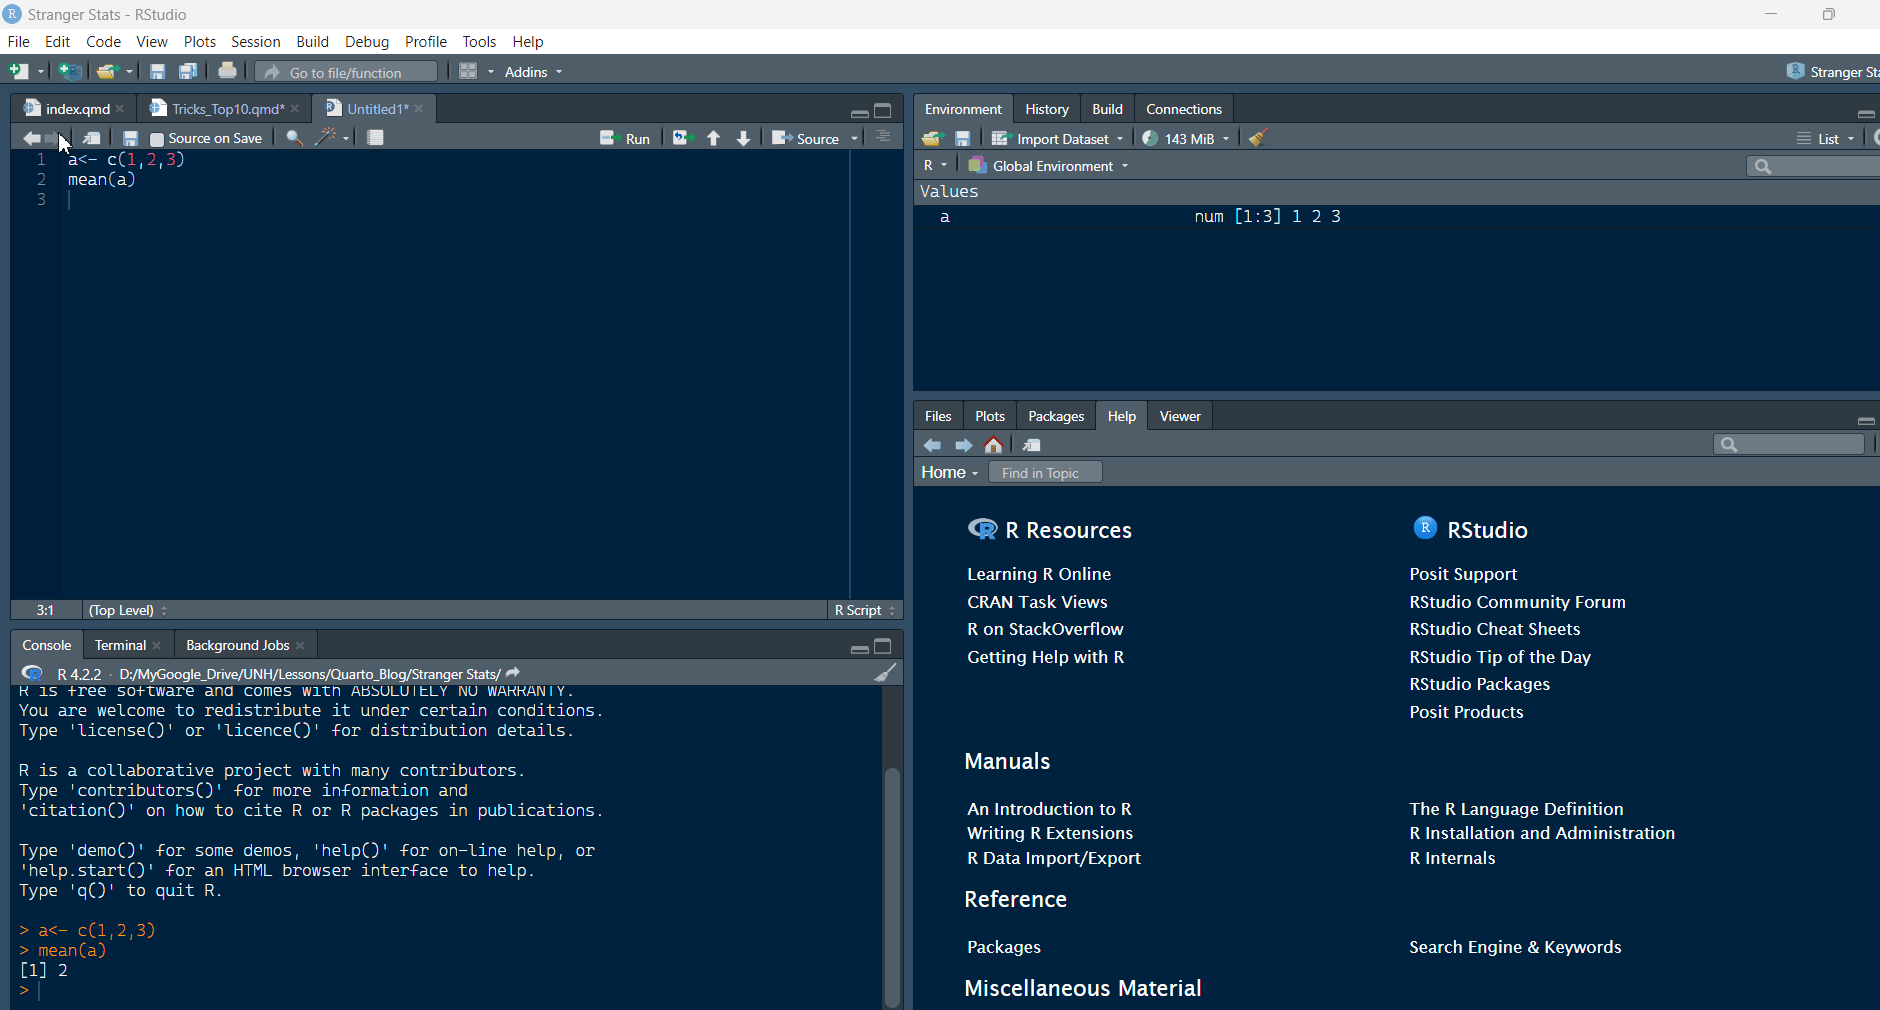View the console working directory arrow icon
The height and width of the screenshot is (1010, 1880).
513,673
